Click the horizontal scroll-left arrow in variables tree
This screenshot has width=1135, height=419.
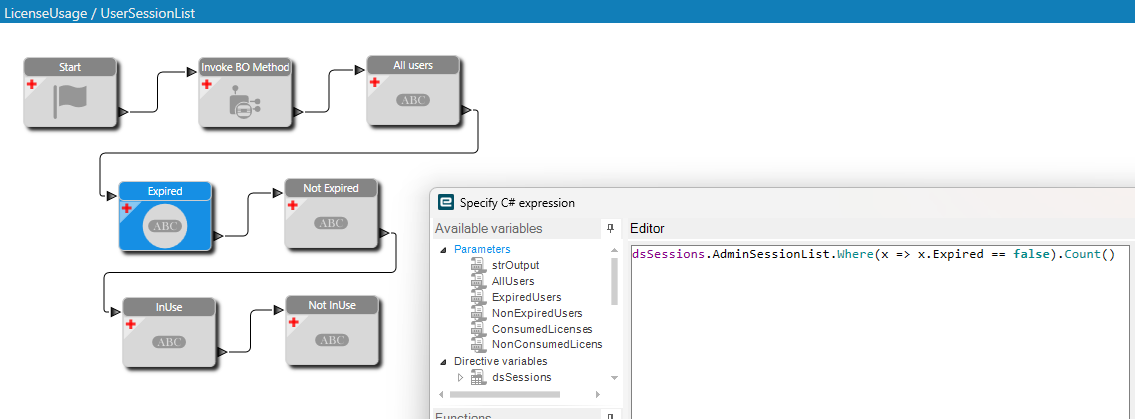coord(440,395)
